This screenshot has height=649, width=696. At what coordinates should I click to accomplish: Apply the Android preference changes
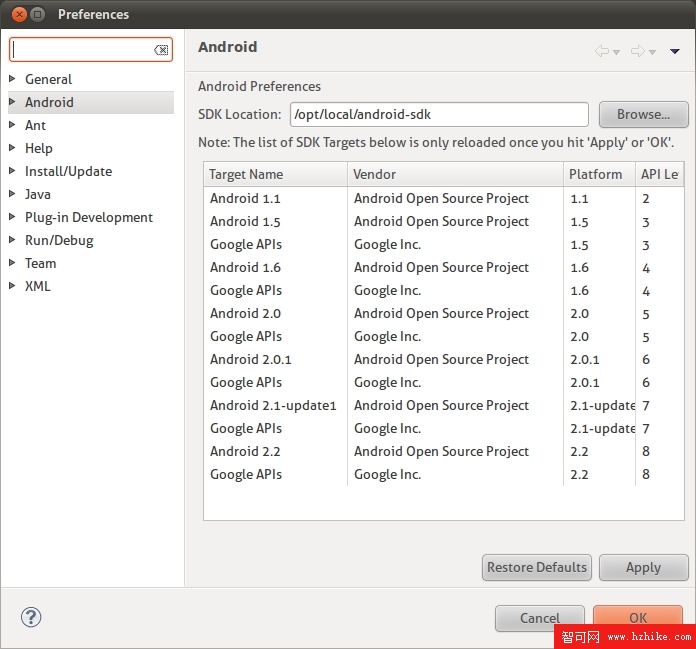click(x=643, y=567)
